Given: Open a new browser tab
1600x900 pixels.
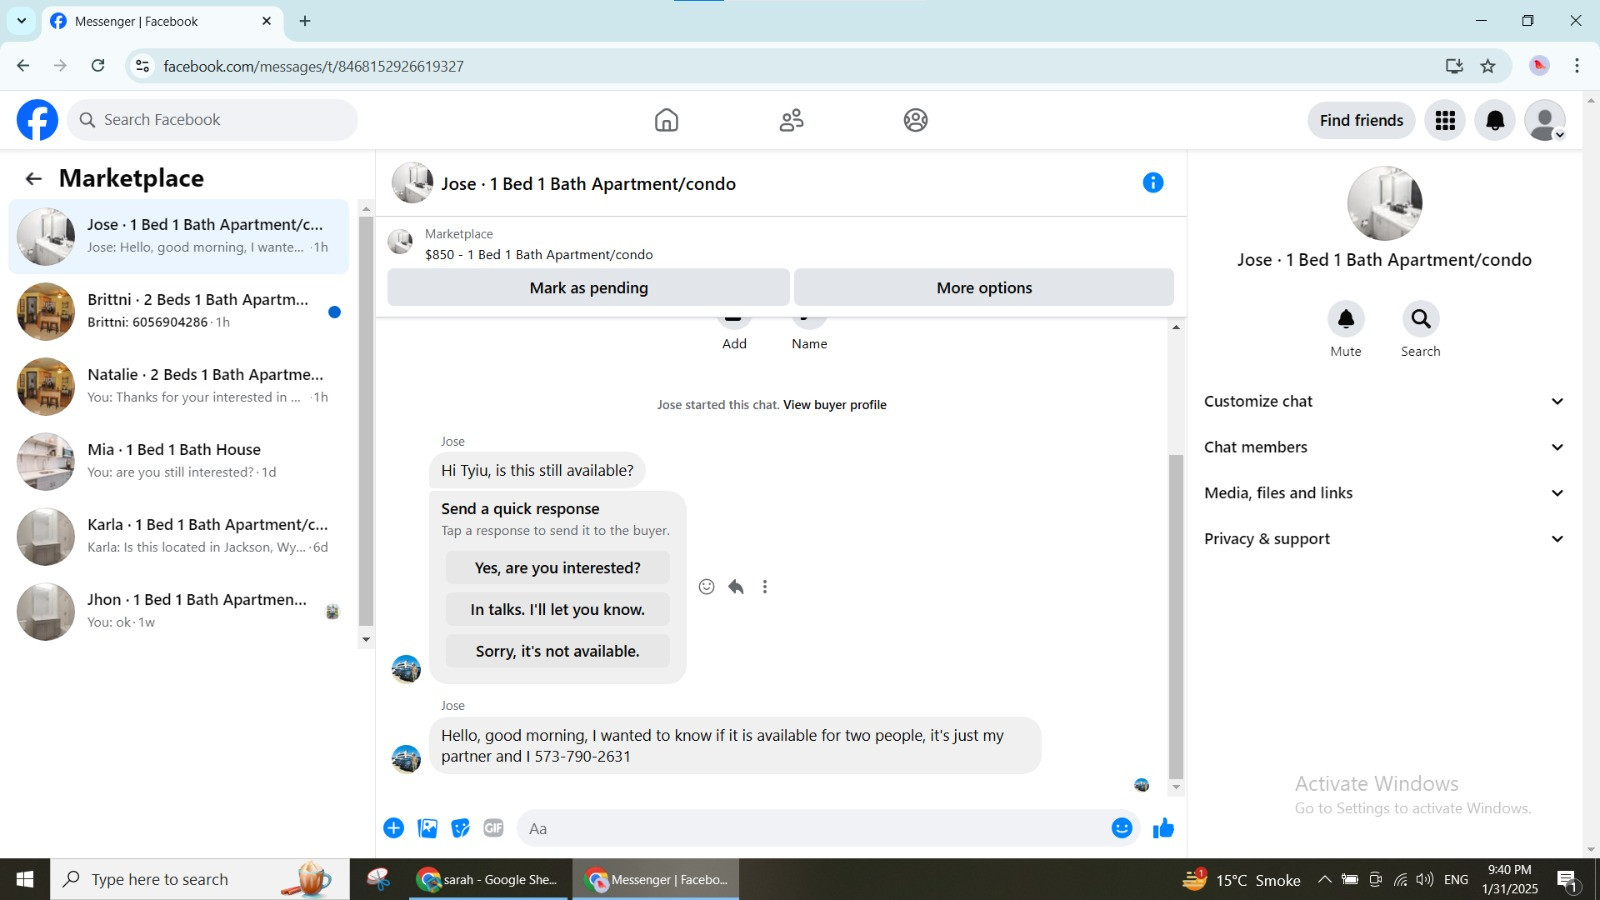Looking at the screenshot, I should click(305, 21).
